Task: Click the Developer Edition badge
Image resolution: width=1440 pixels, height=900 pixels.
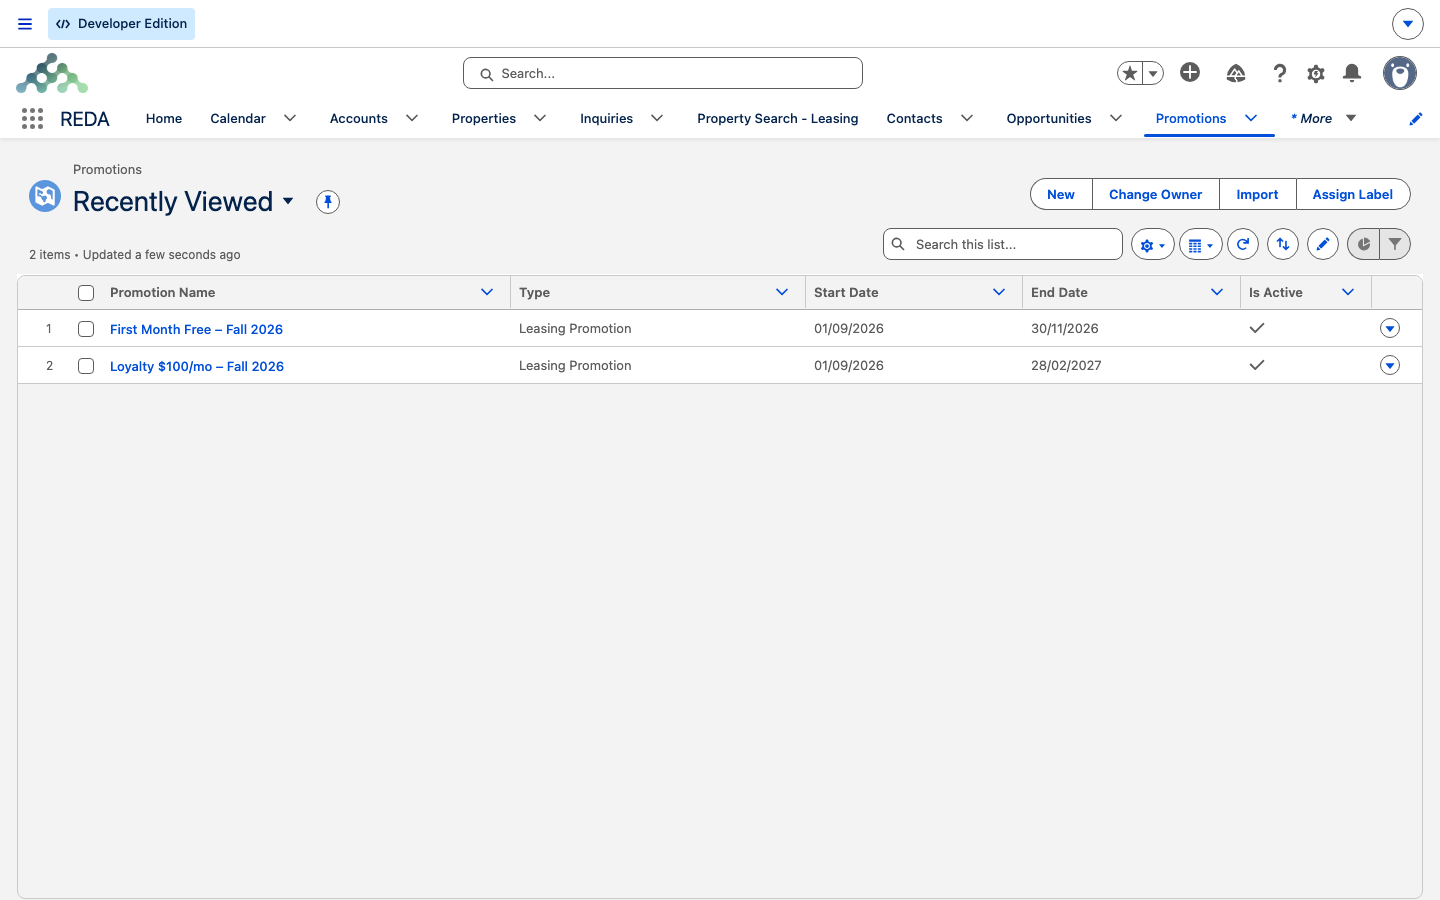Action: pyautogui.click(x=121, y=24)
